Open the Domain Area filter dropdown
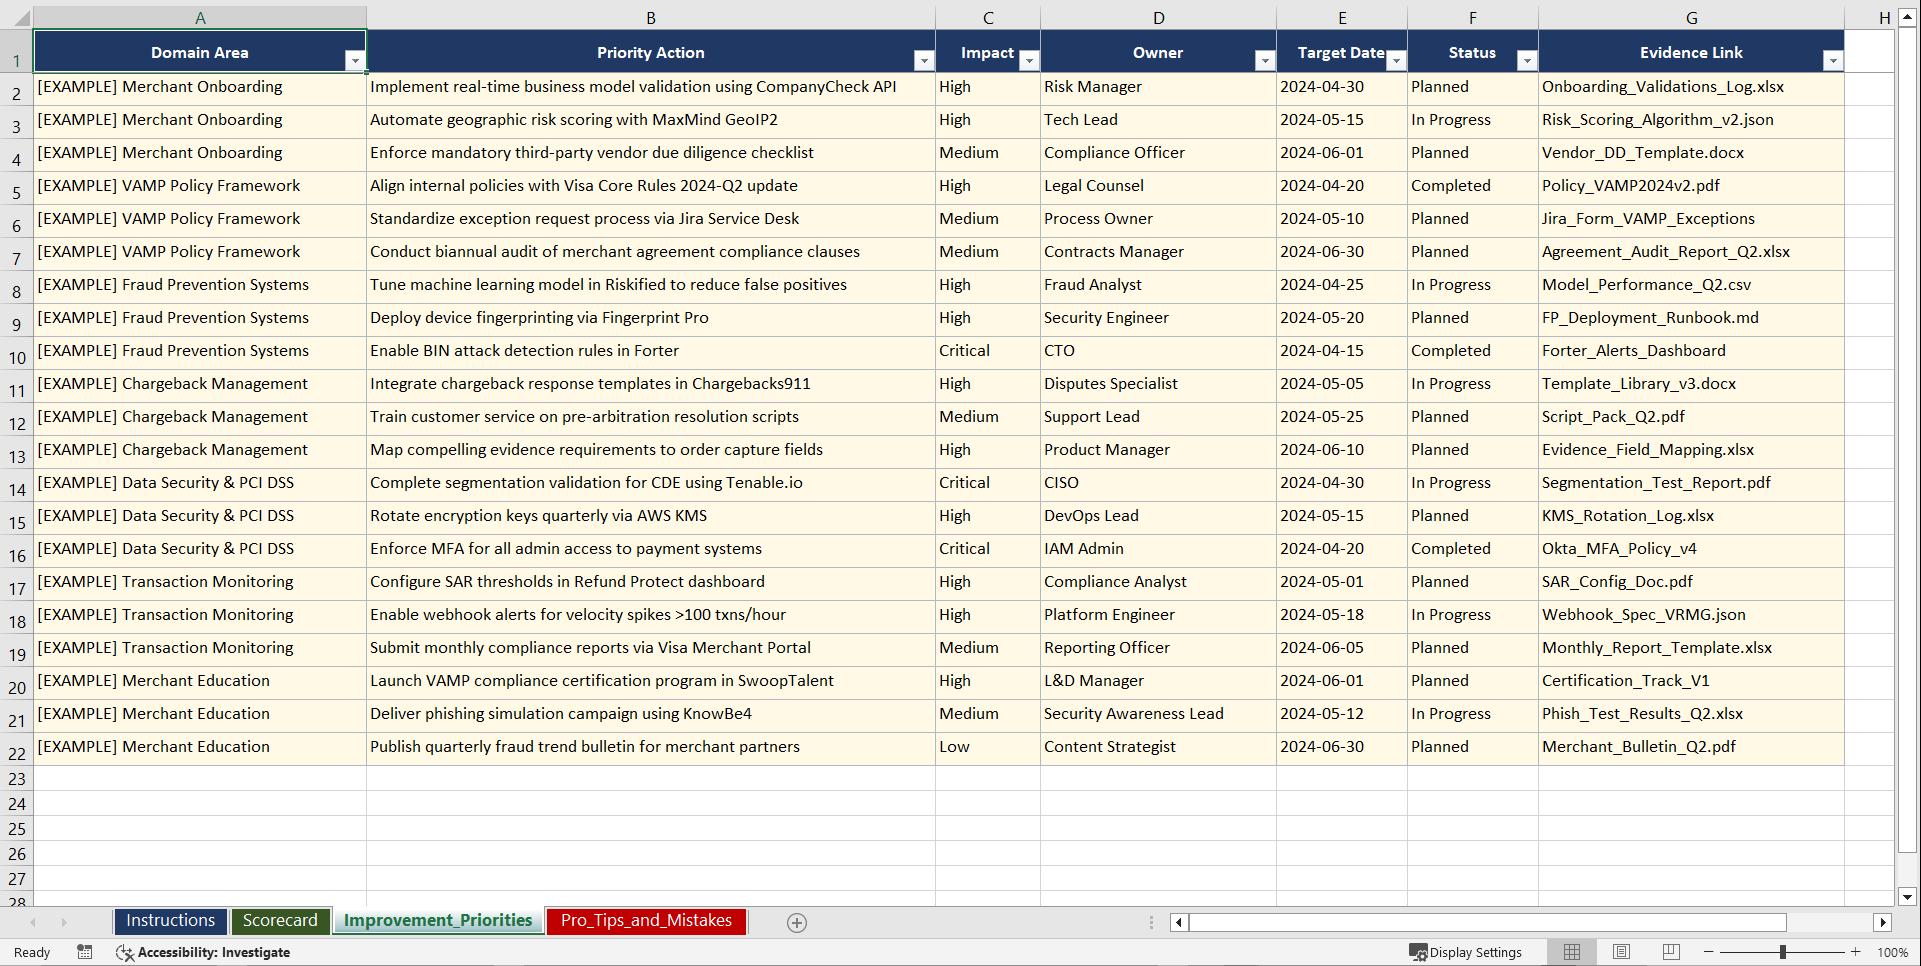 (x=356, y=61)
